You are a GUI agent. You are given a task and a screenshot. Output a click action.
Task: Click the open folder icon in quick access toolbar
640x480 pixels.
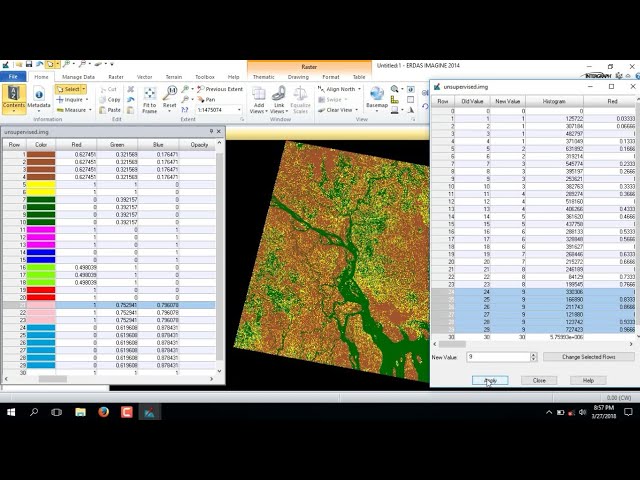pyautogui.click(x=18, y=64)
